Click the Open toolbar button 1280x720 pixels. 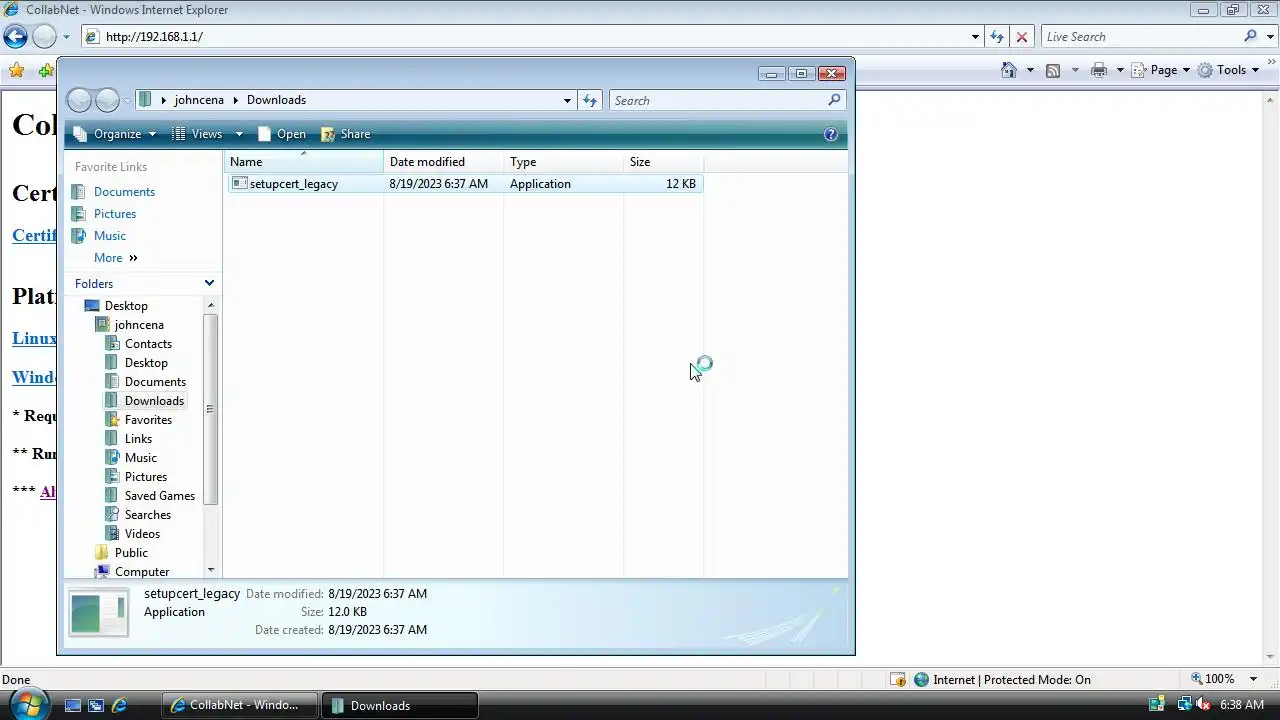click(282, 134)
